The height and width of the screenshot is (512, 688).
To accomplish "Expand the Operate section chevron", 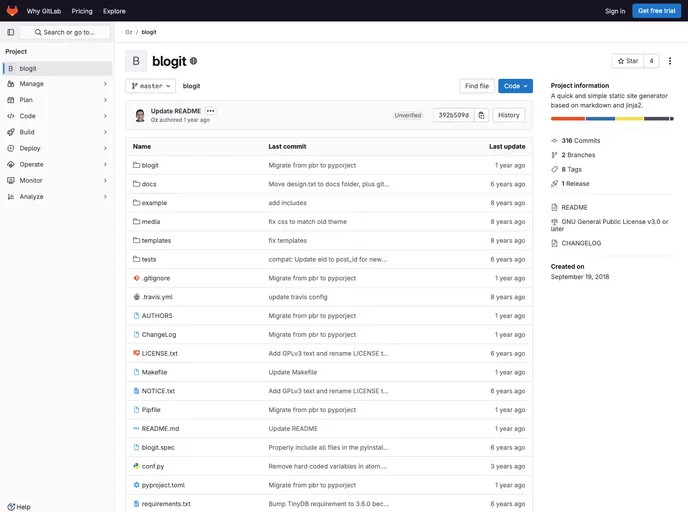I will tap(105, 164).
